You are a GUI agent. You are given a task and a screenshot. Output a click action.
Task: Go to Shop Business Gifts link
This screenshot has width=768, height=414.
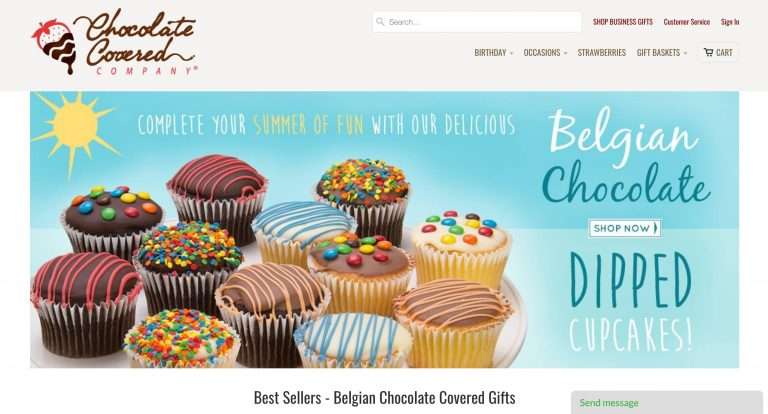(623, 22)
